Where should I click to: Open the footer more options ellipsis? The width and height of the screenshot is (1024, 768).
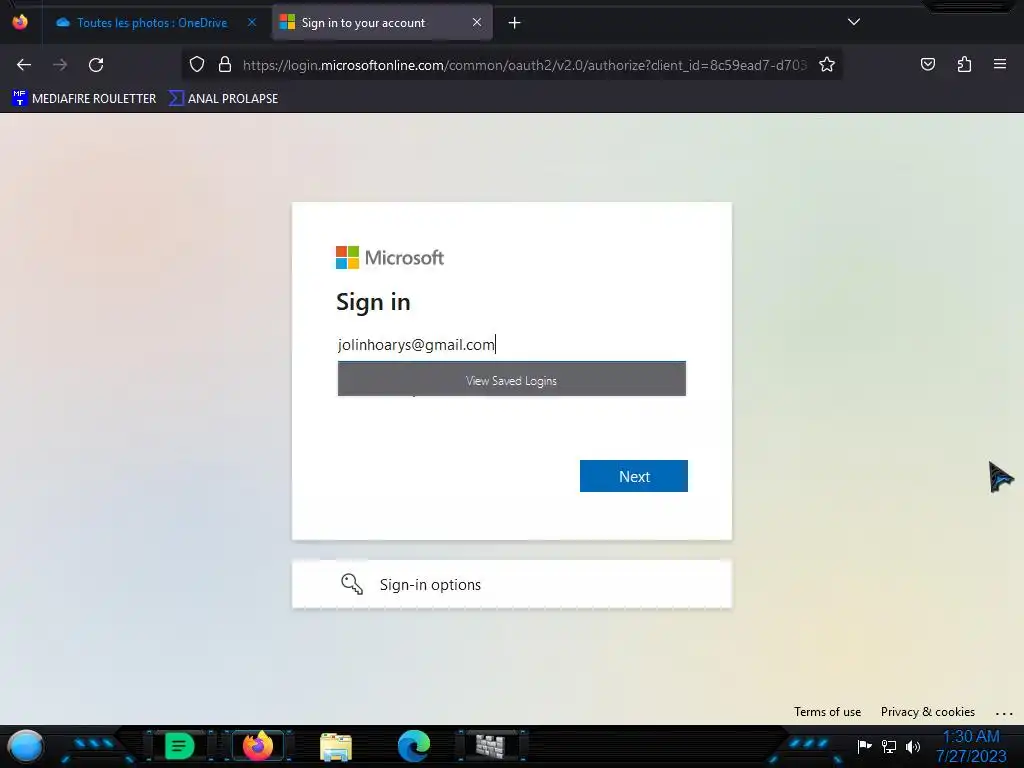point(1004,713)
